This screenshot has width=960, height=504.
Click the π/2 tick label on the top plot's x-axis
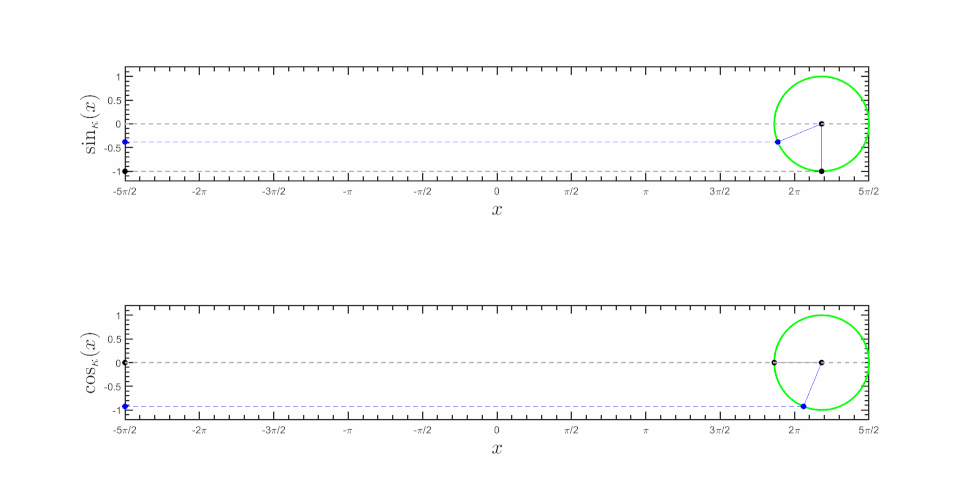(x=570, y=189)
